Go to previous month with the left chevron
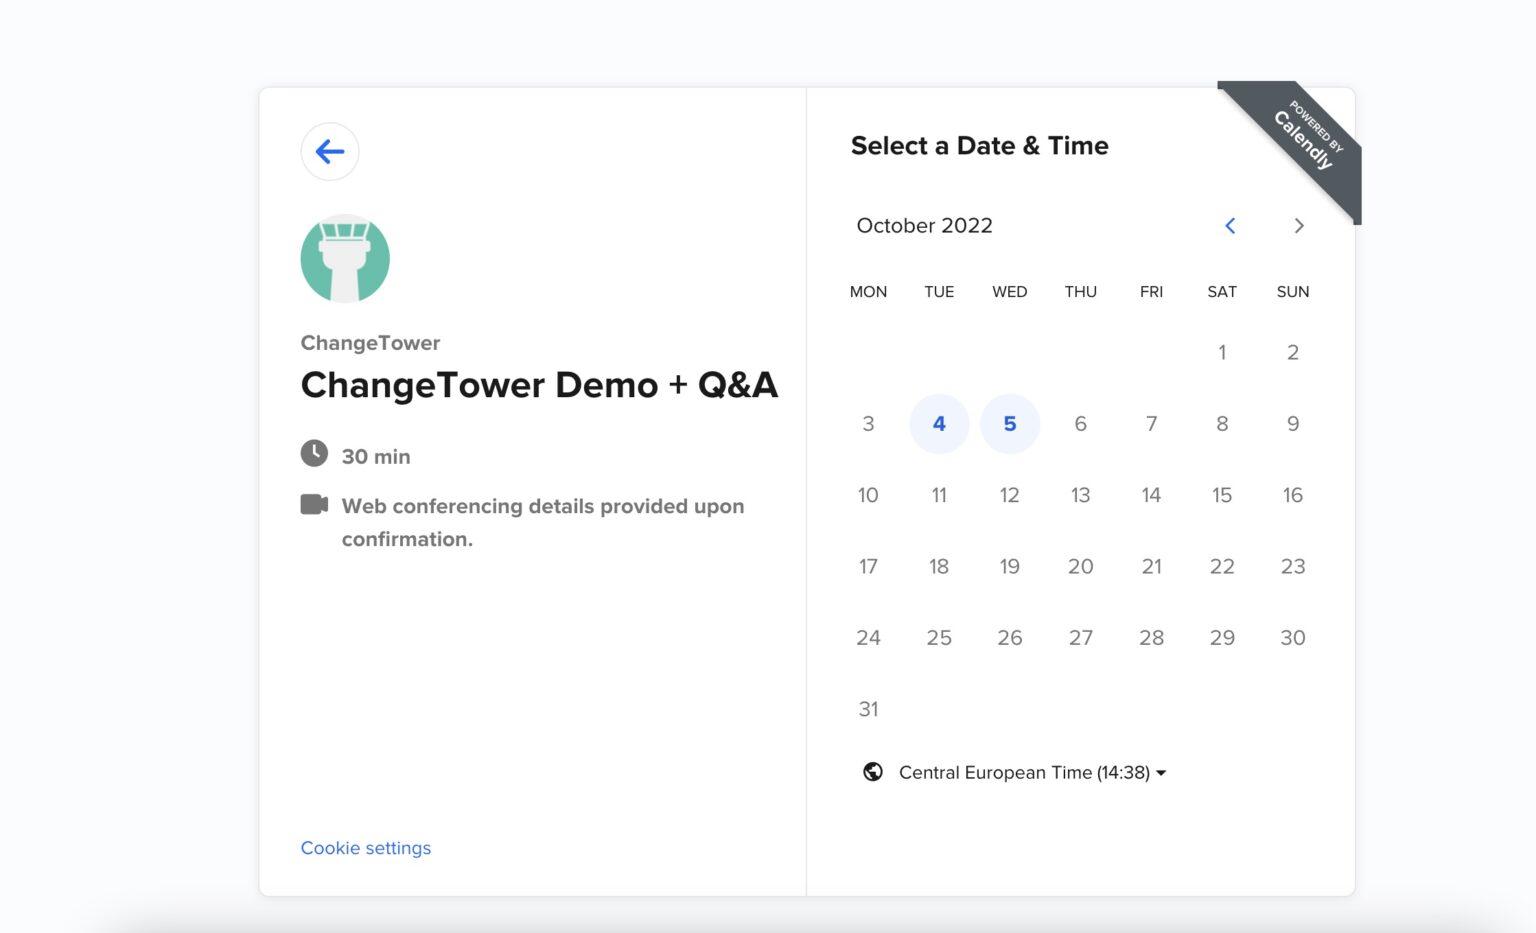This screenshot has height=933, width=1536. tap(1229, 225)
